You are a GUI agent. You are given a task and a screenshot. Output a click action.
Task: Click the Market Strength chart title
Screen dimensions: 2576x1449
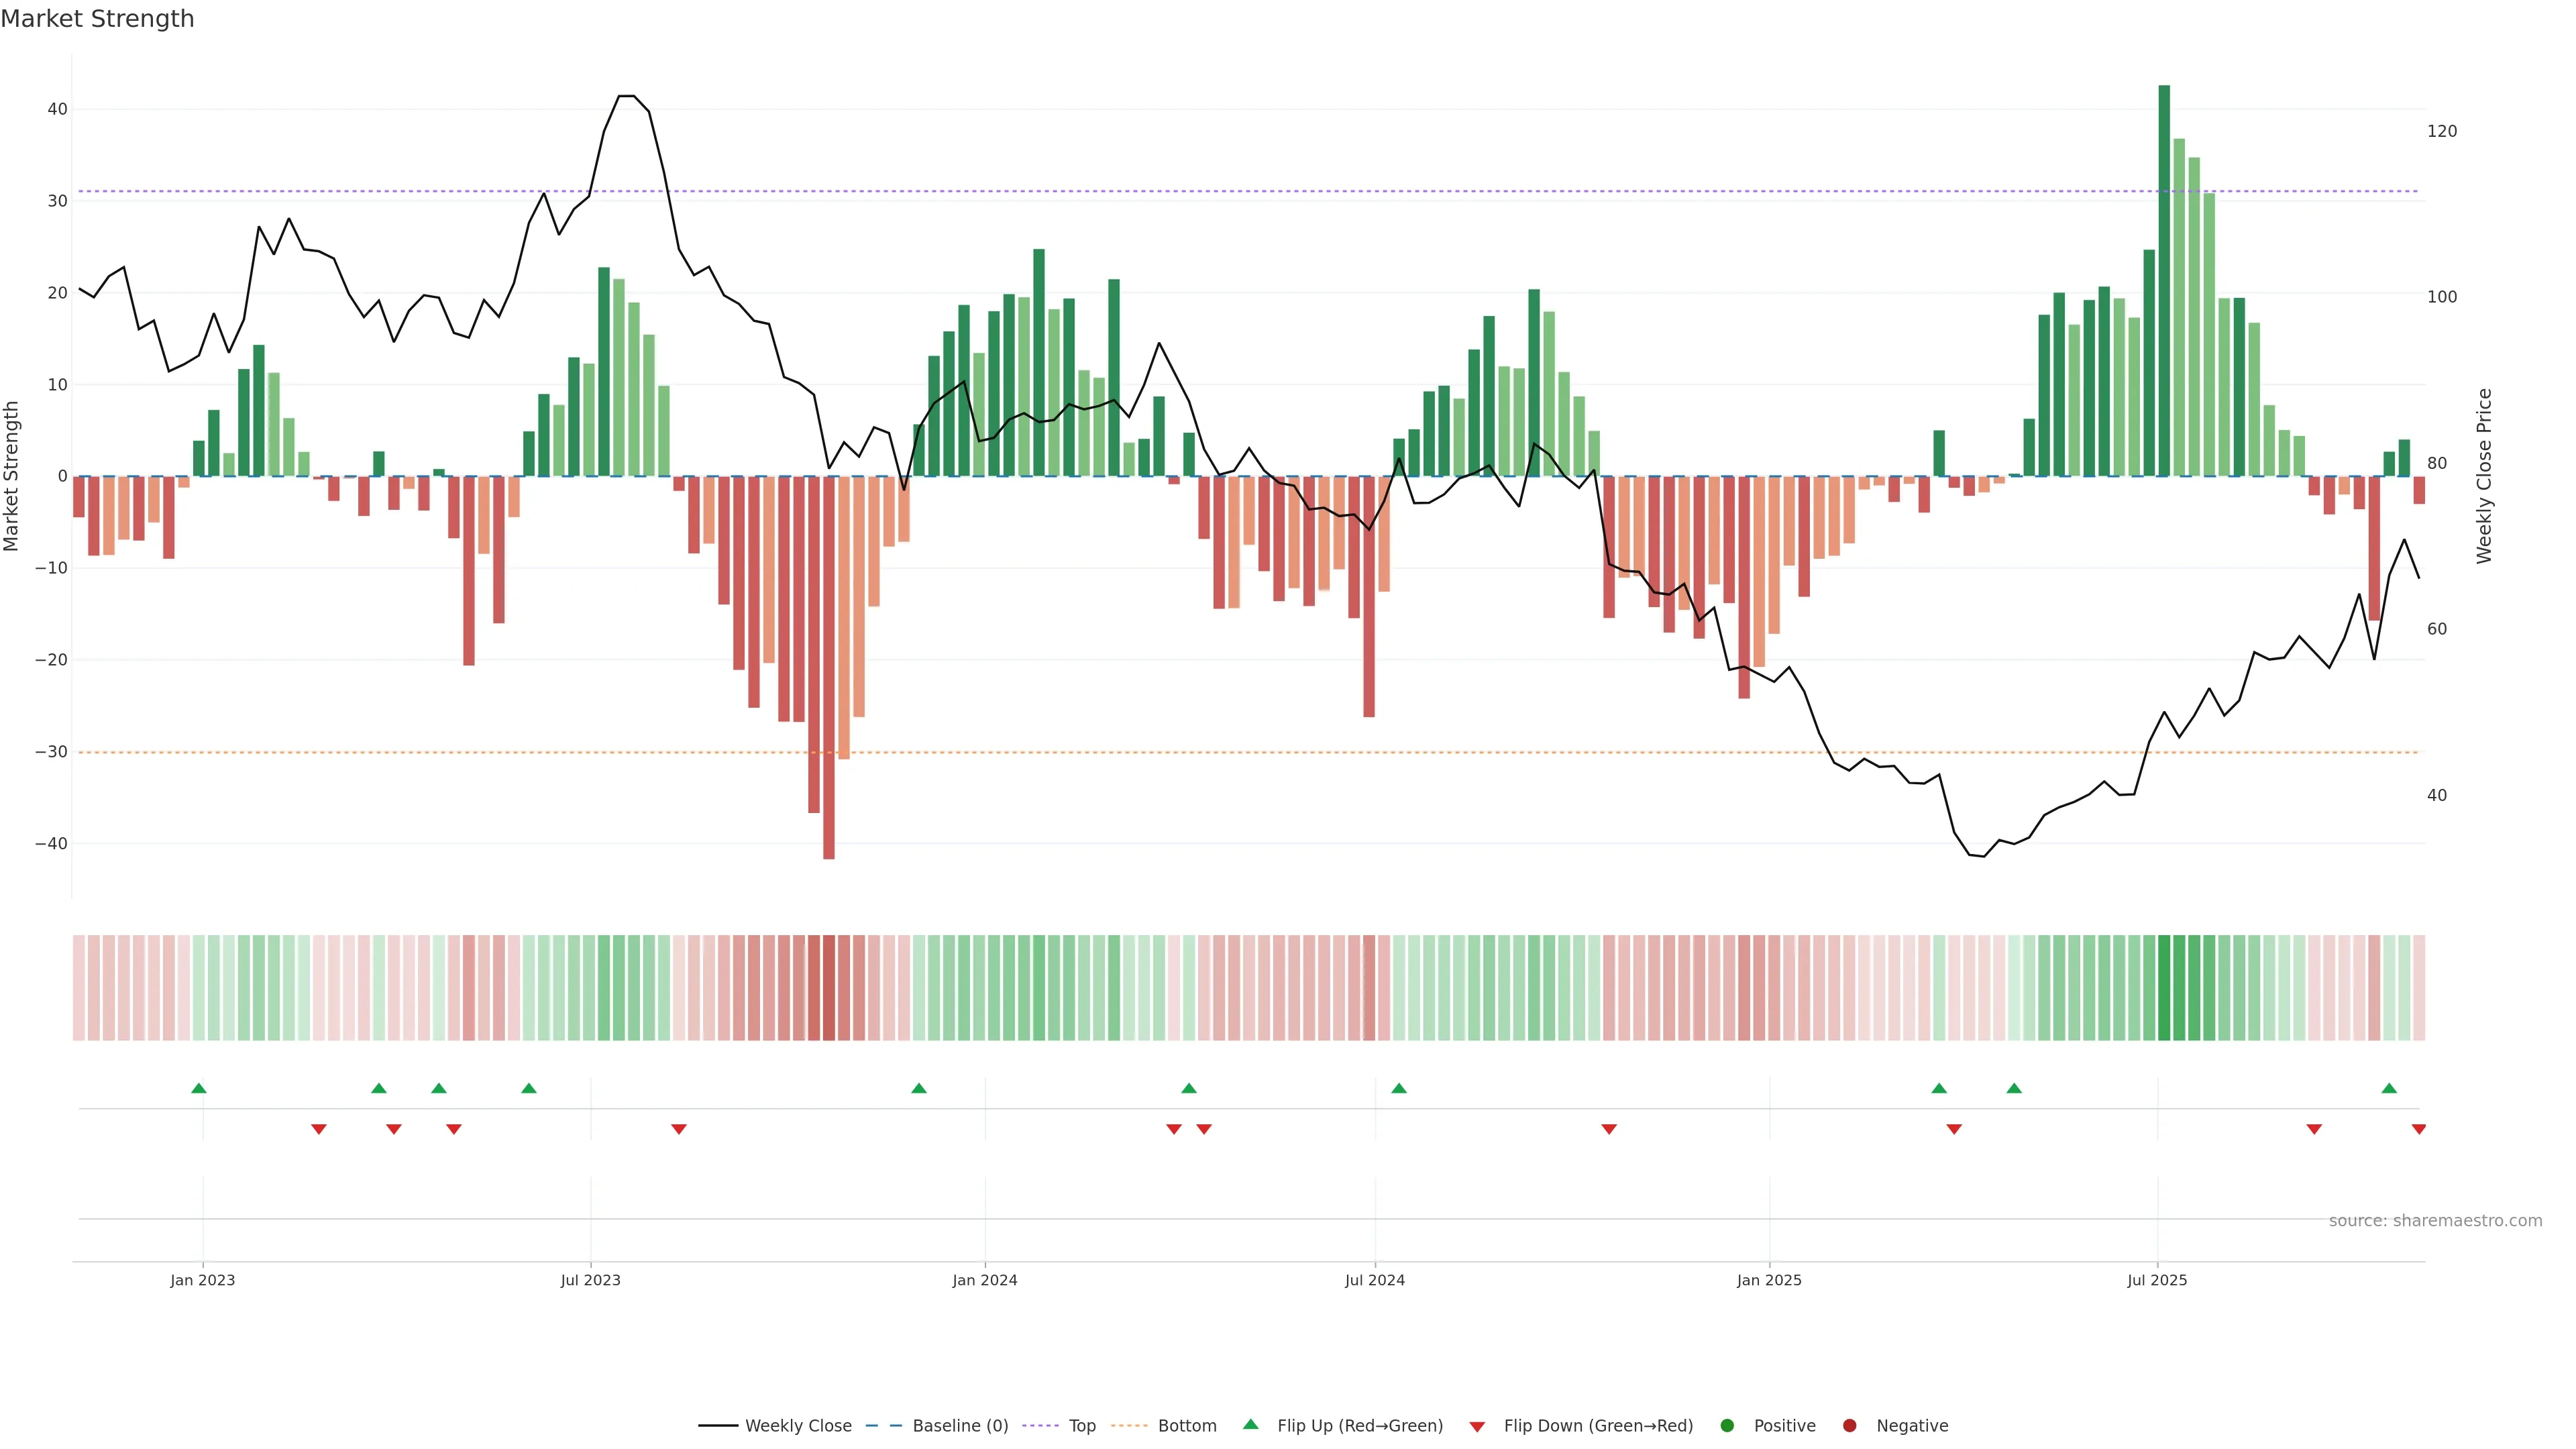(97, 19)
